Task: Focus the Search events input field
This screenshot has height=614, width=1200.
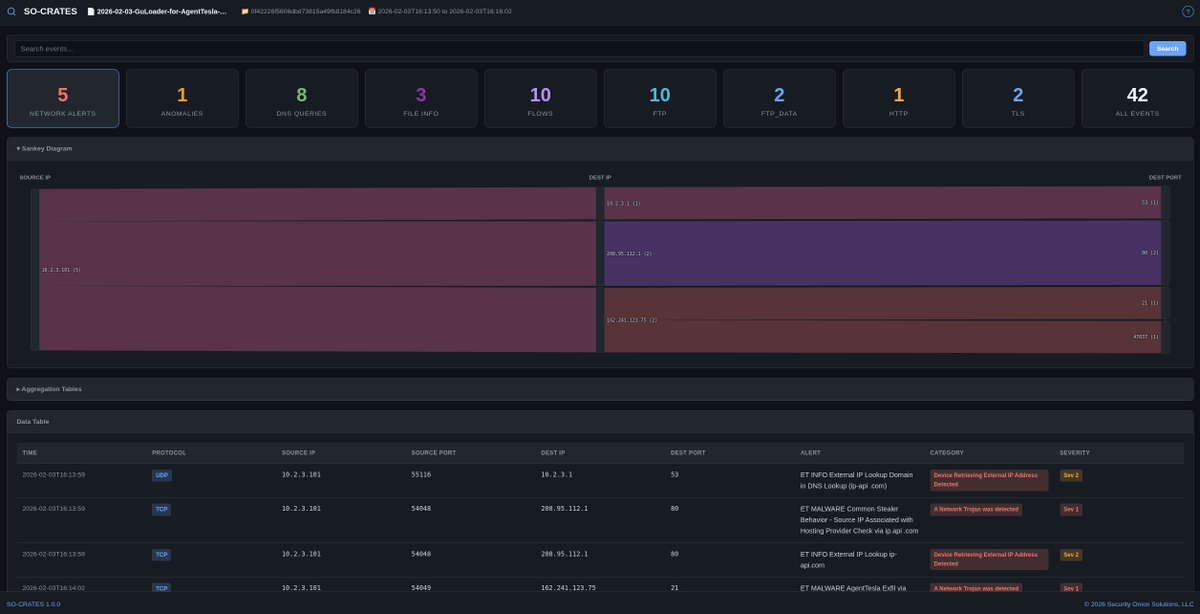Action: [579, 48]
